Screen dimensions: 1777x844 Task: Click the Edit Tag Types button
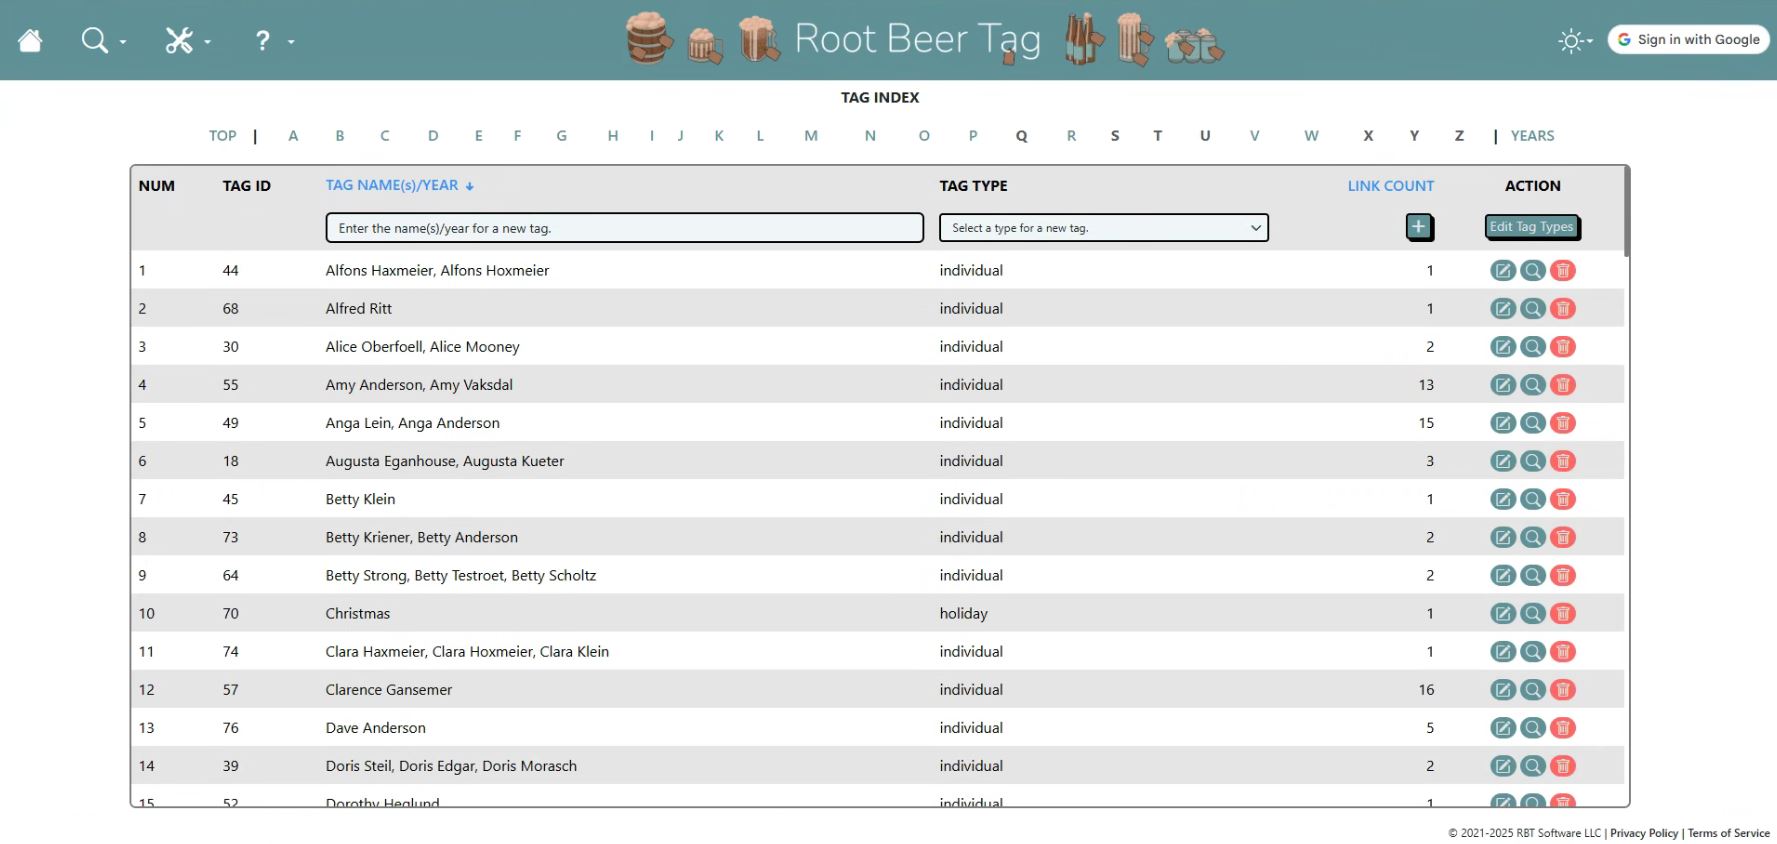[x=1531, y=227]
